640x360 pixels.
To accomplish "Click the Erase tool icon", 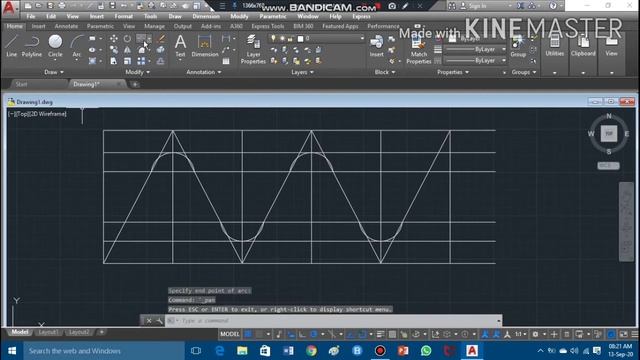I will coord(161,39).
